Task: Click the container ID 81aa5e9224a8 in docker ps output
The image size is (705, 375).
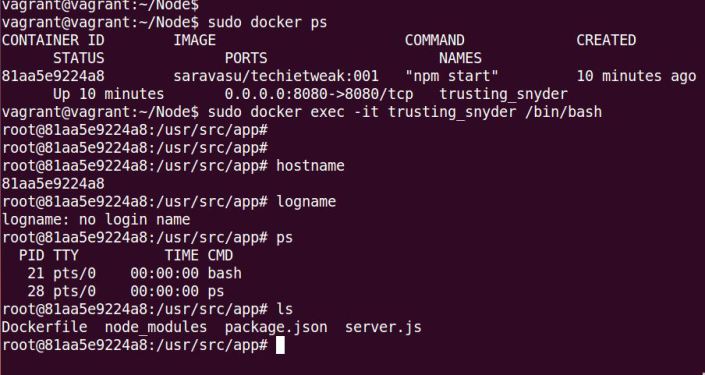Action: pos(53,76)
